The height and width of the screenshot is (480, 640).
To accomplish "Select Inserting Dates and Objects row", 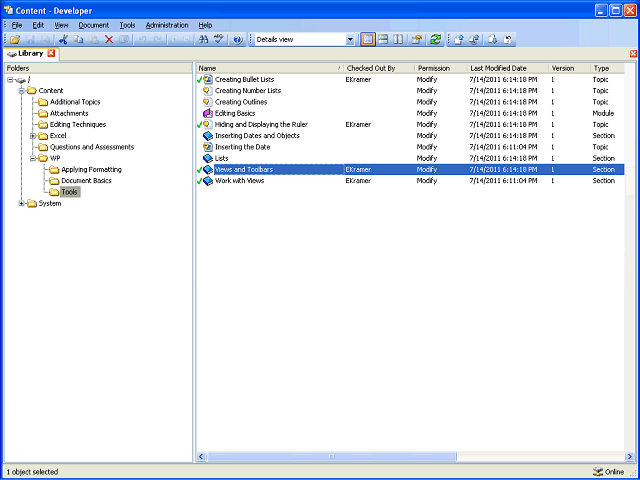I will [410, 136].
